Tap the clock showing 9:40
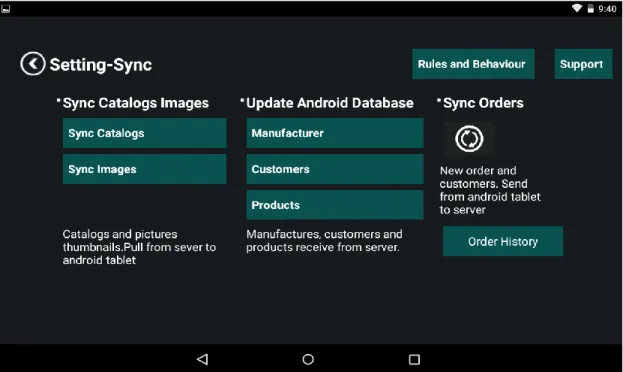Screen dimensions: 623x372 click(x=607, y=9)
